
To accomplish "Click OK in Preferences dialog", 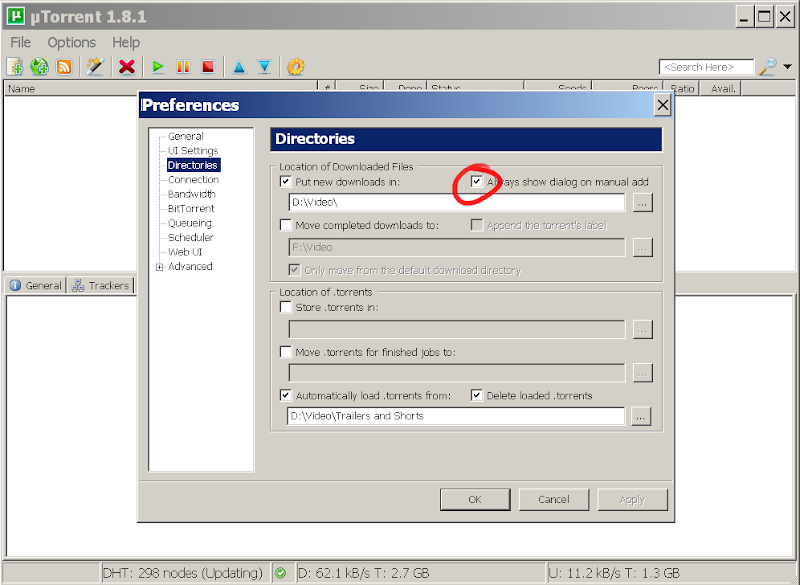I will pos(475,499).
